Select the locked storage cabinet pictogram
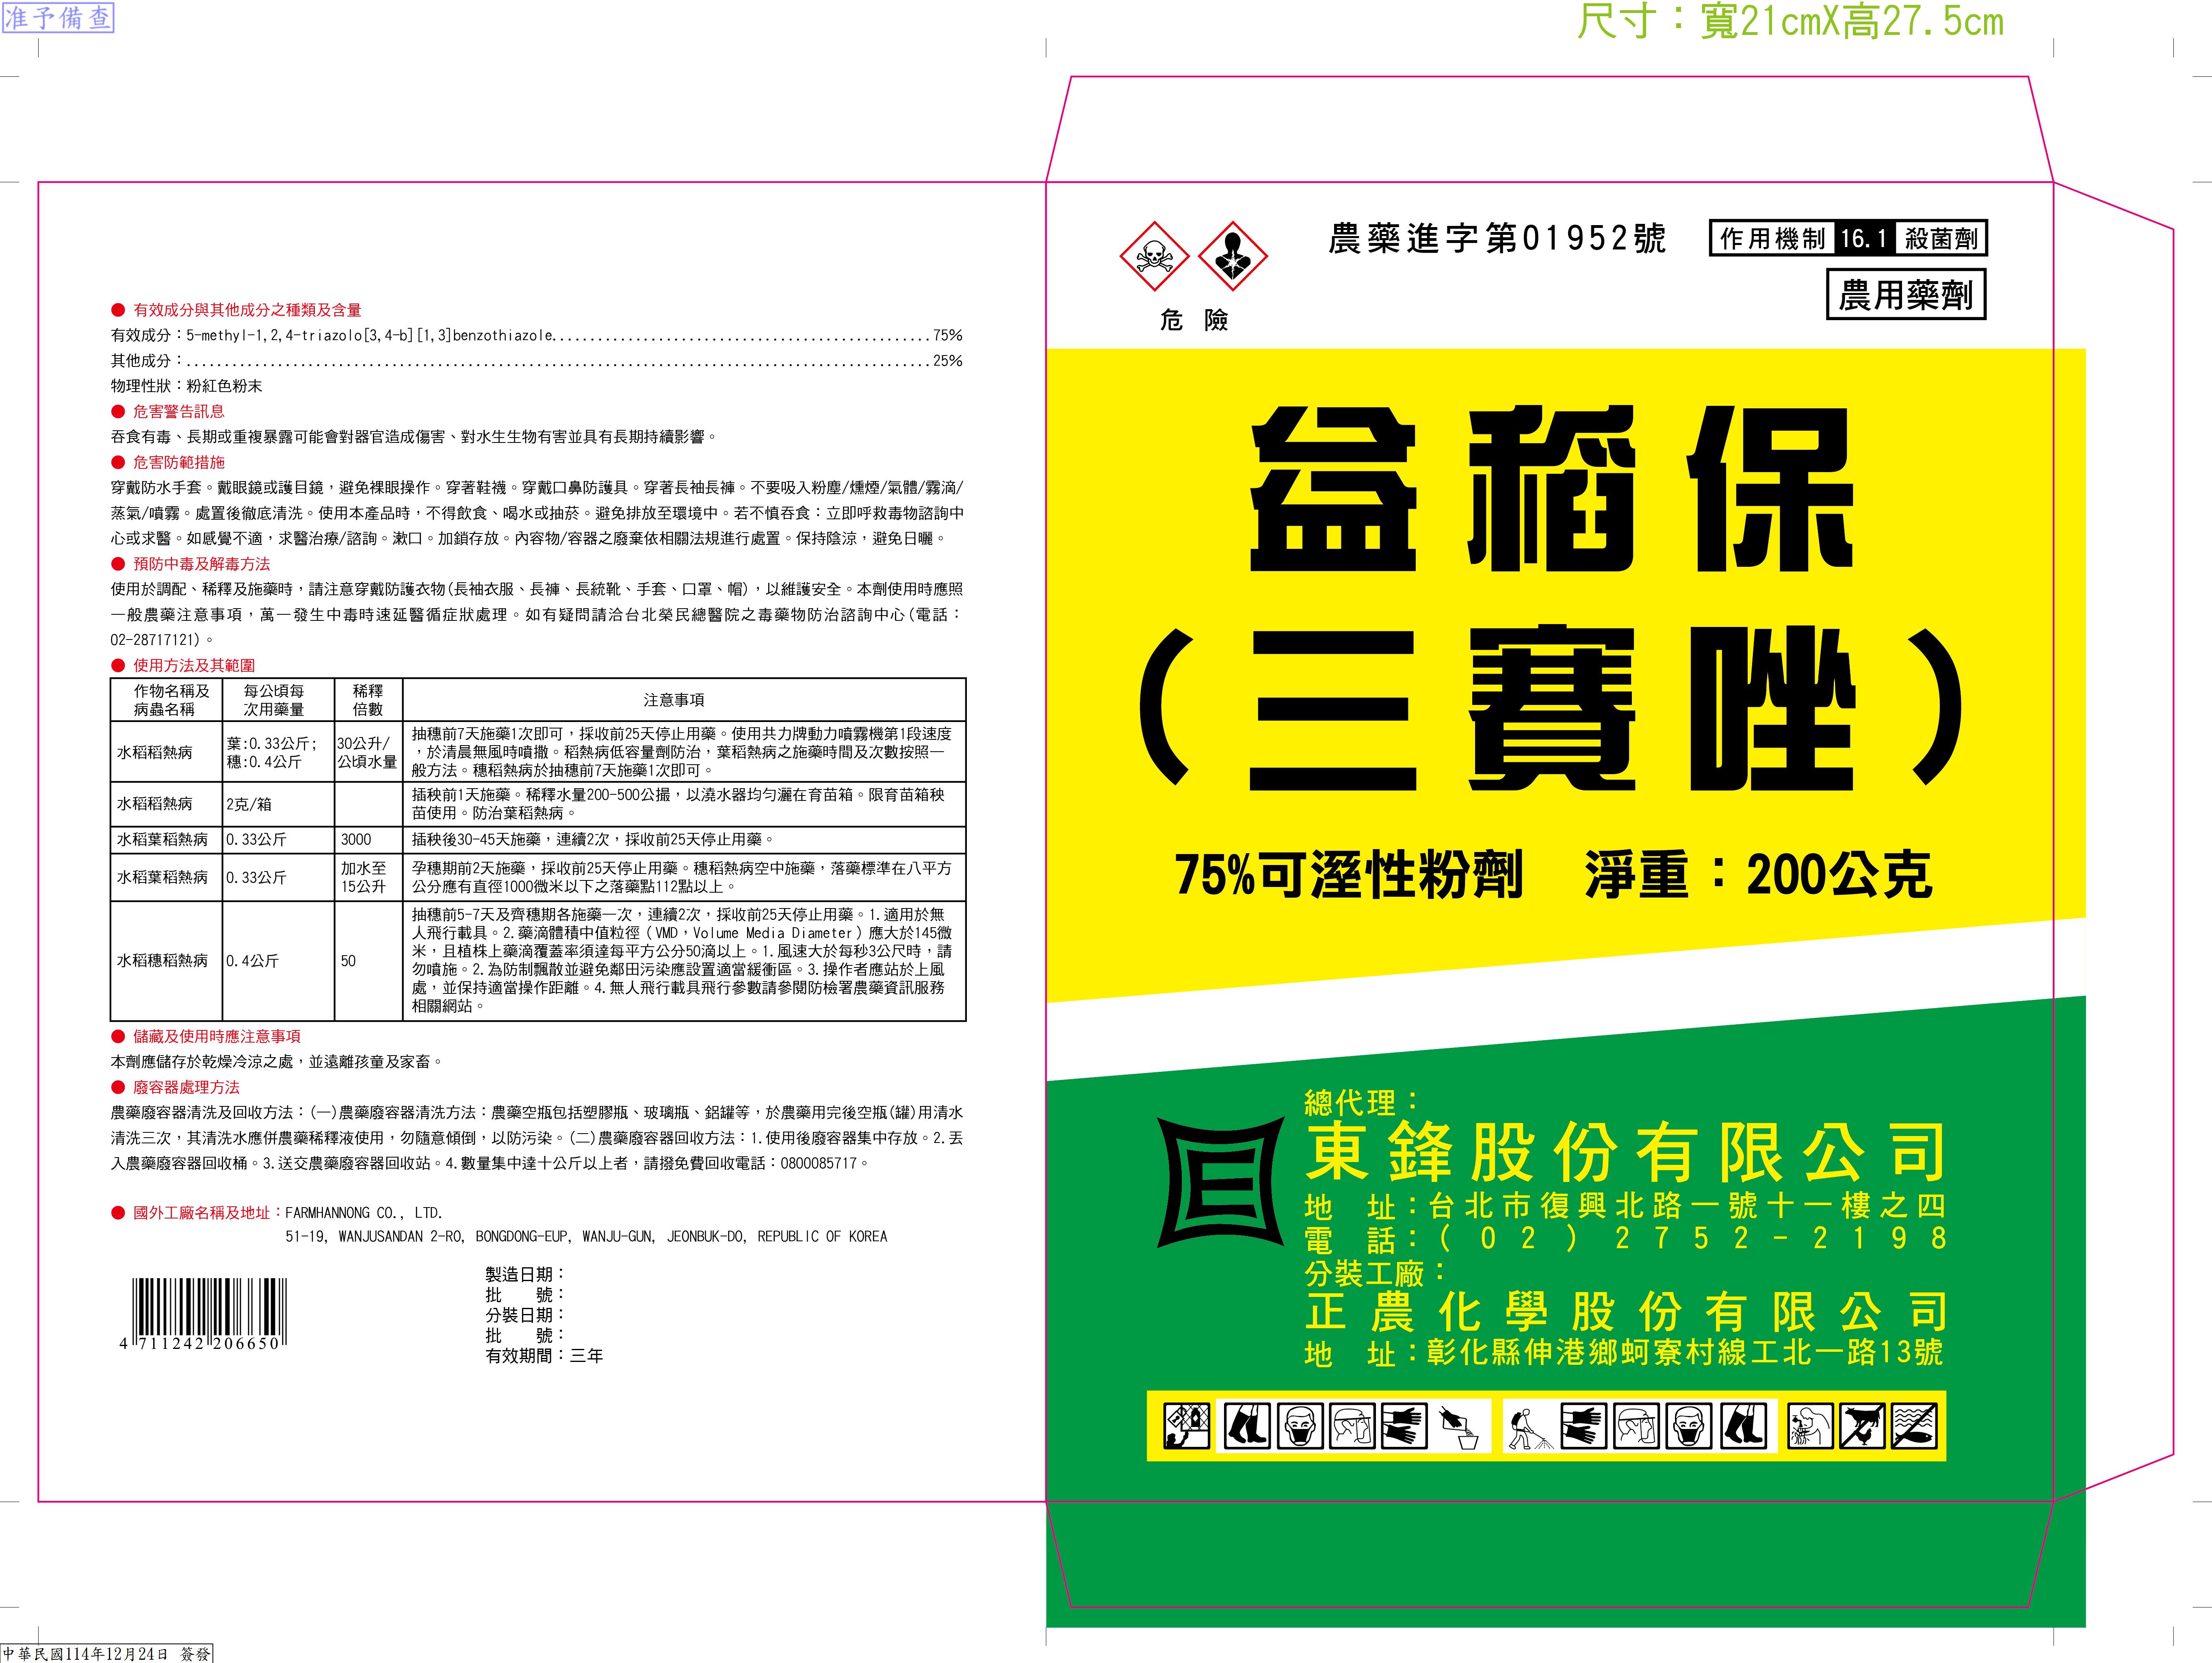Screen dimensions: 2212x1663 click(x=1187, y=1426)
